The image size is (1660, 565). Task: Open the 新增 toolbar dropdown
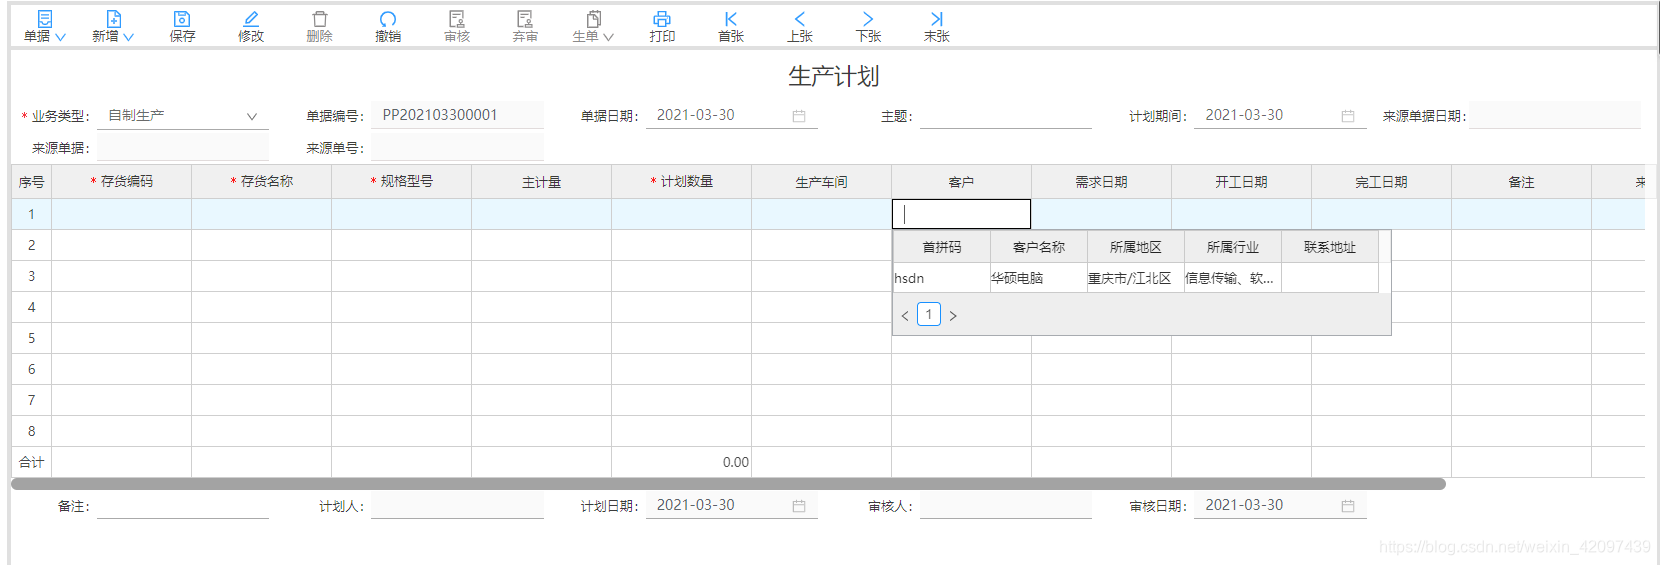[x=113, y=27]
